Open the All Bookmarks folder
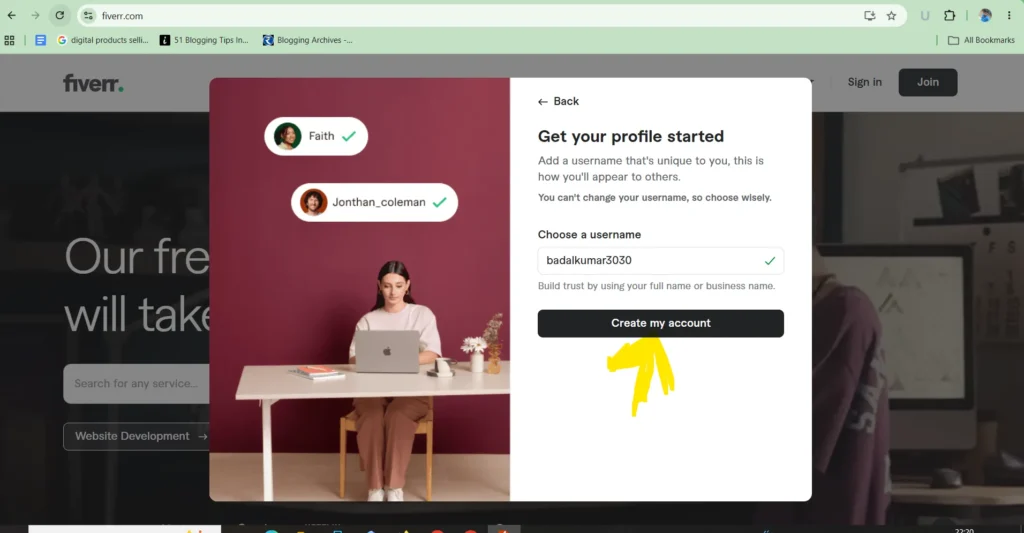This screenshot has width=1024, height=533. [981, 40]
